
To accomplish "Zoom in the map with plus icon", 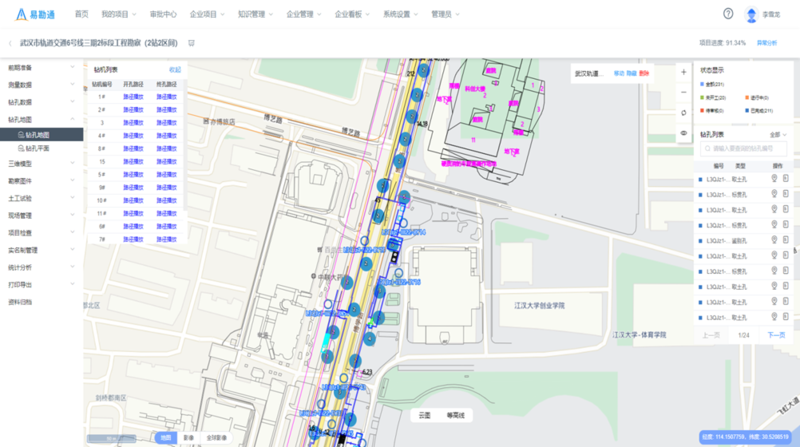I will [x=684, y=72].
